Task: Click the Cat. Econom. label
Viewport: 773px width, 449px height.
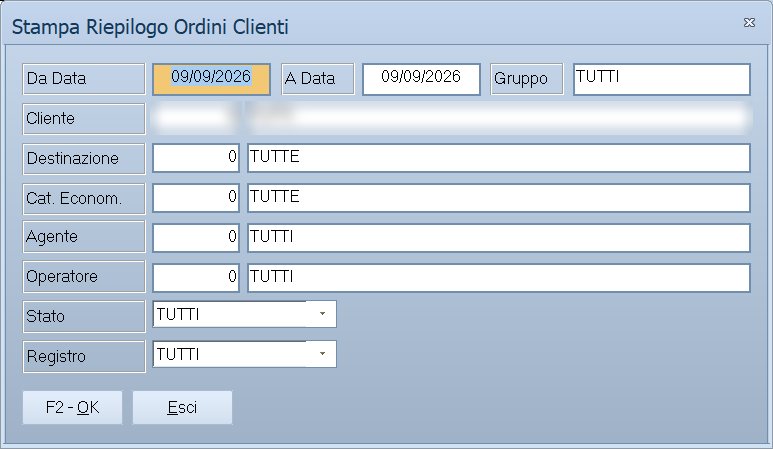Action: (x=84, y=199)
